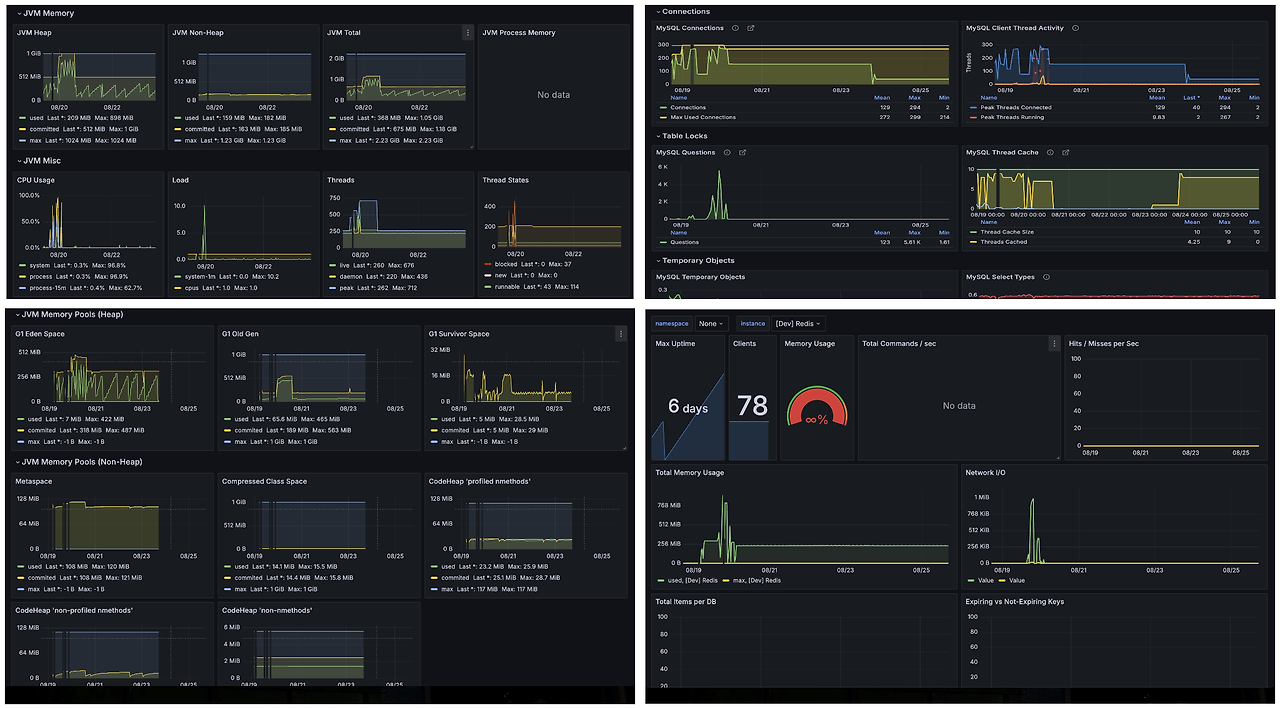Sort MySQL Connections legend by Max
The image size is (1280, 708).
pyautogui.click(x=915, y=98)
